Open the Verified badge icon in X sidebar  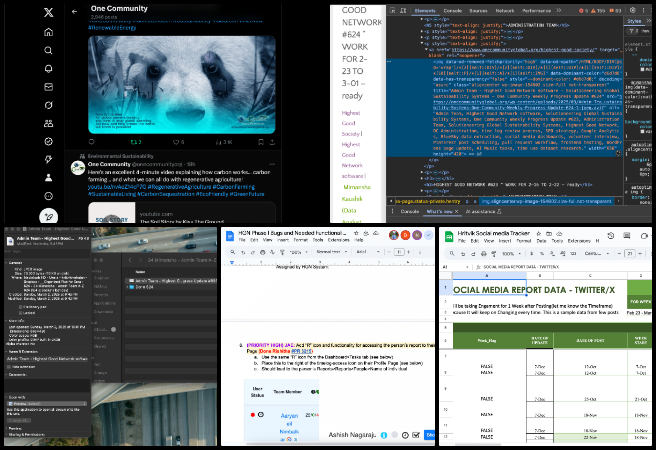tap(49, 141)
